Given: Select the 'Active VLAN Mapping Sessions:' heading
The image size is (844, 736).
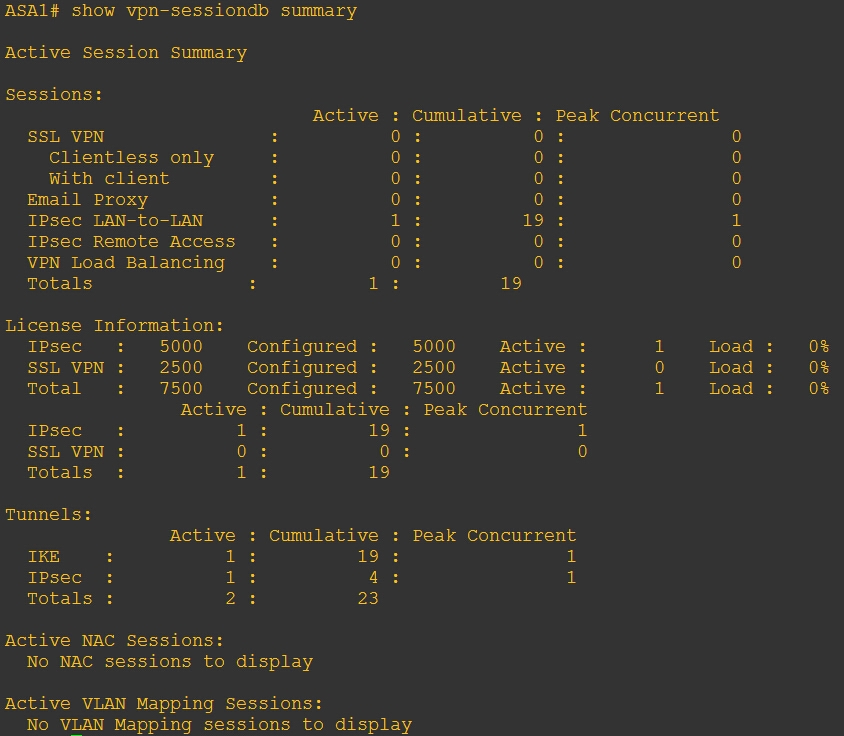Looking at the screenshot, I should point(164,704).
